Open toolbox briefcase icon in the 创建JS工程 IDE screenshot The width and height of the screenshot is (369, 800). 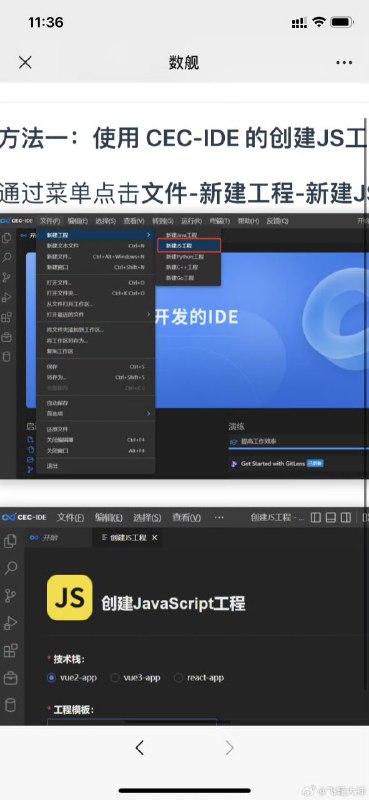pos(10,678)
